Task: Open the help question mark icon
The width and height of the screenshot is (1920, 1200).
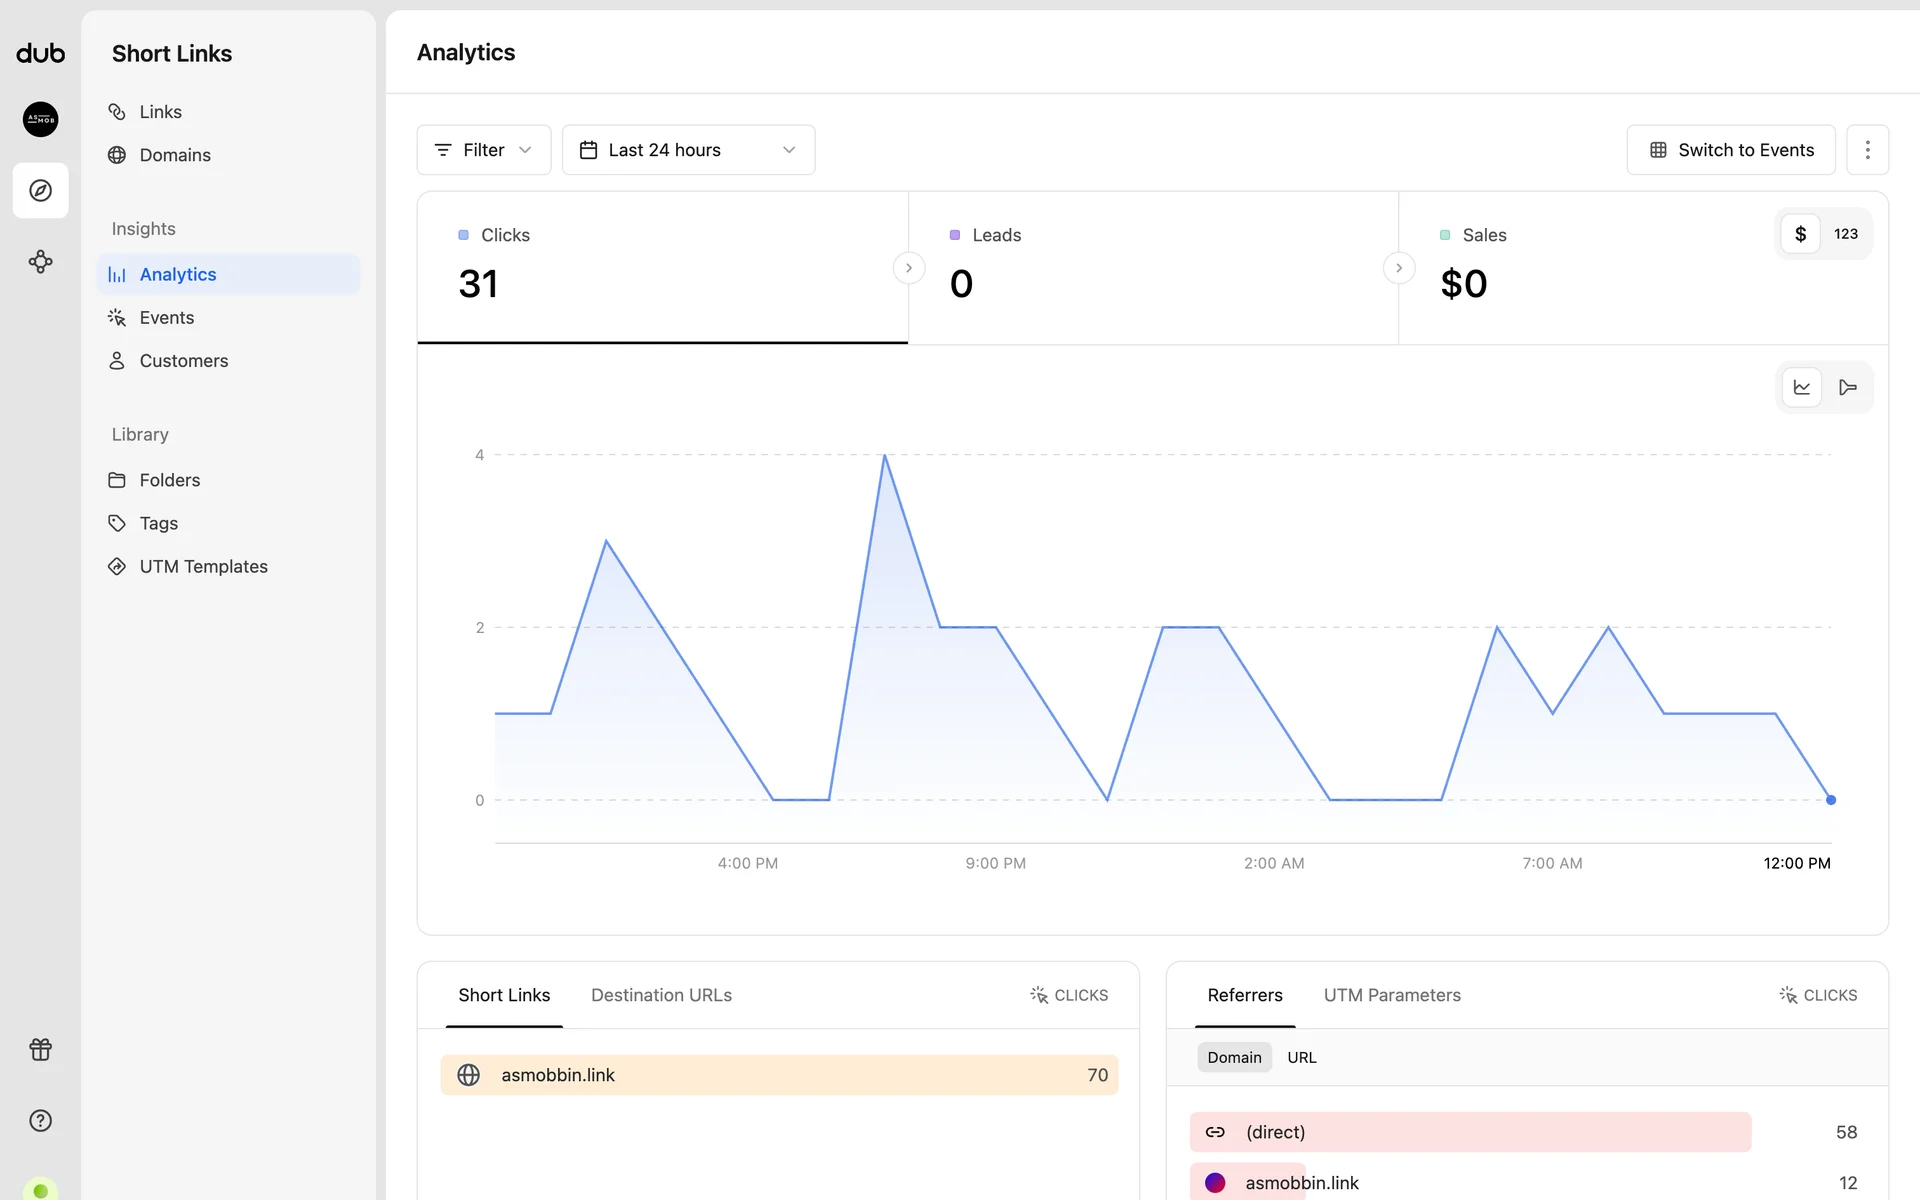Action: (40, 1120)
